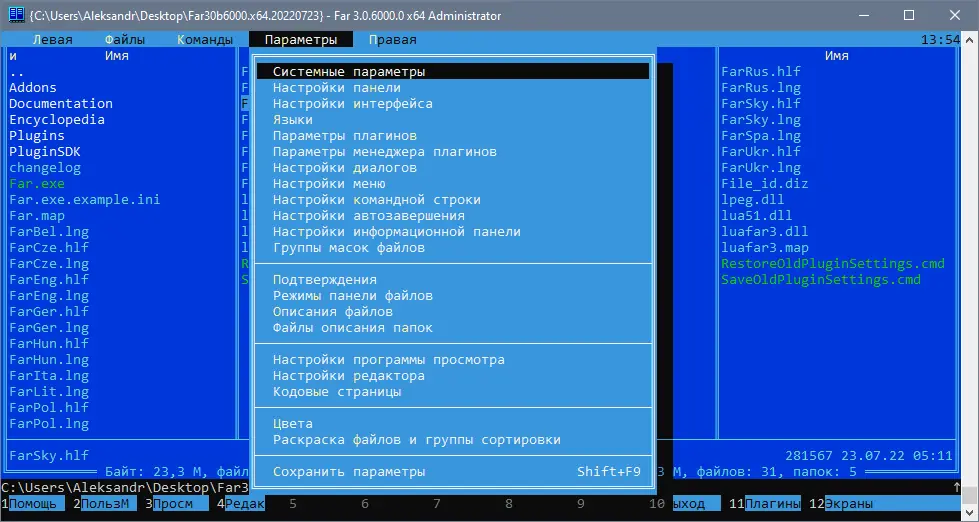Open the Файлы menu
The image size is (979, 522).
pos(125,39)
